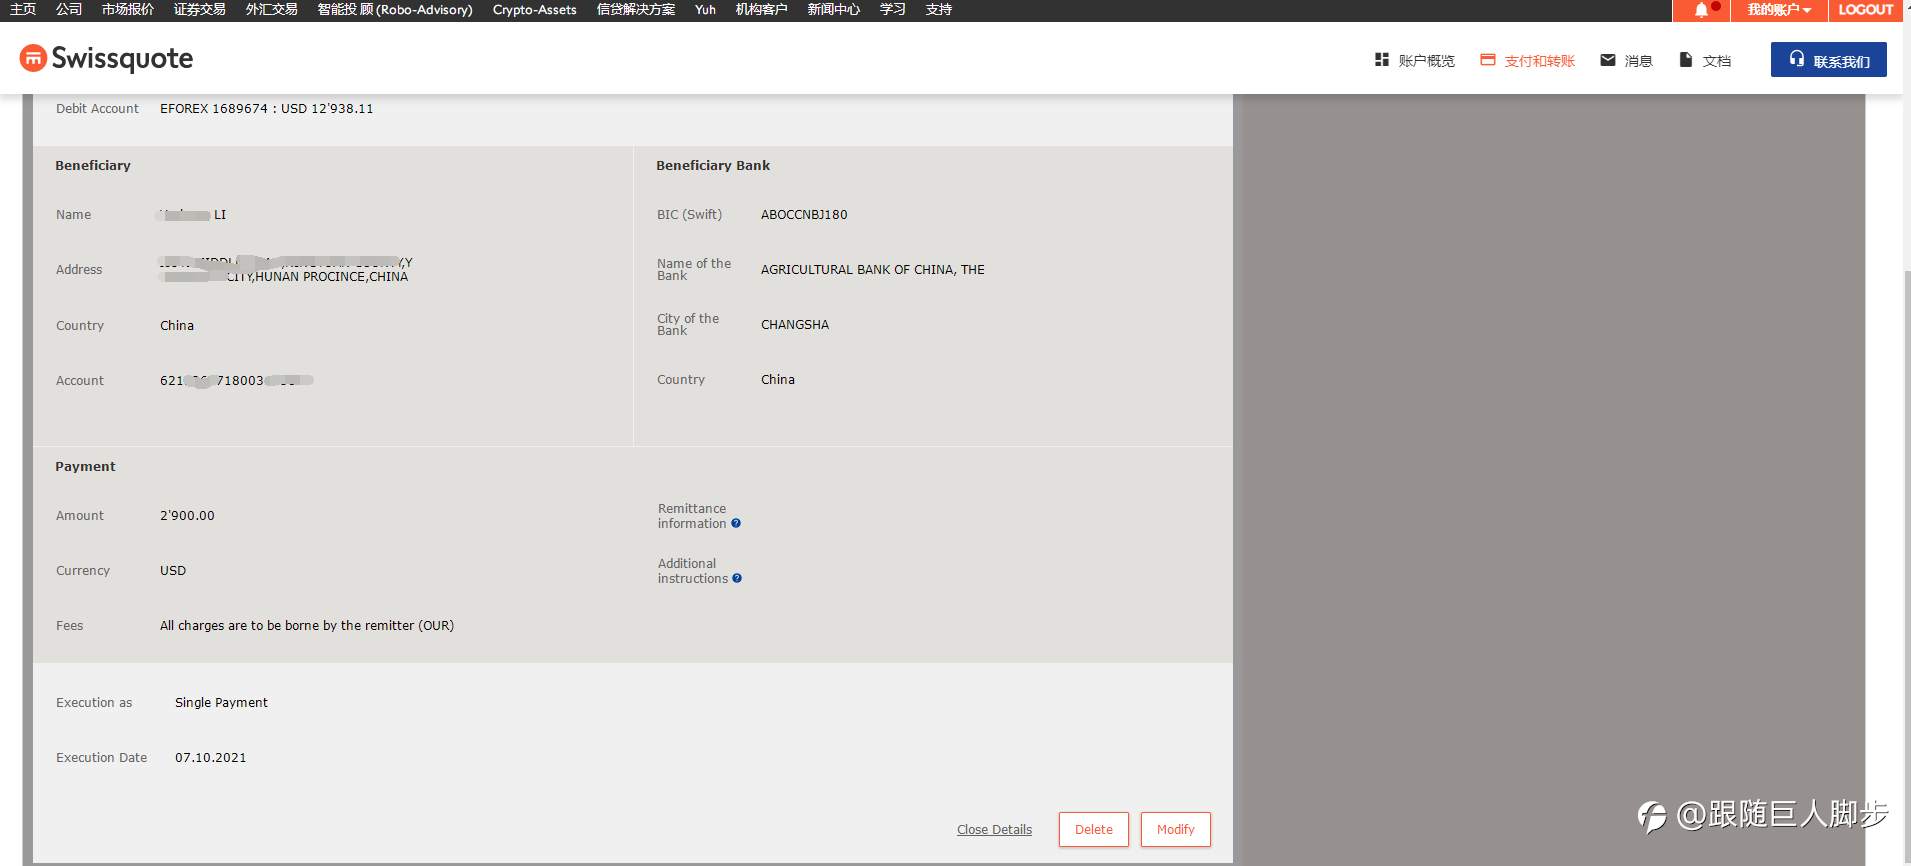Click the Beneficiary Bank heading

pos(713,165)
